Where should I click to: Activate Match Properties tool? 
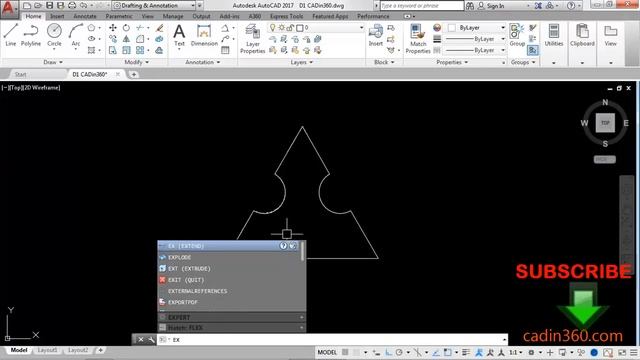tap(418, 39)
